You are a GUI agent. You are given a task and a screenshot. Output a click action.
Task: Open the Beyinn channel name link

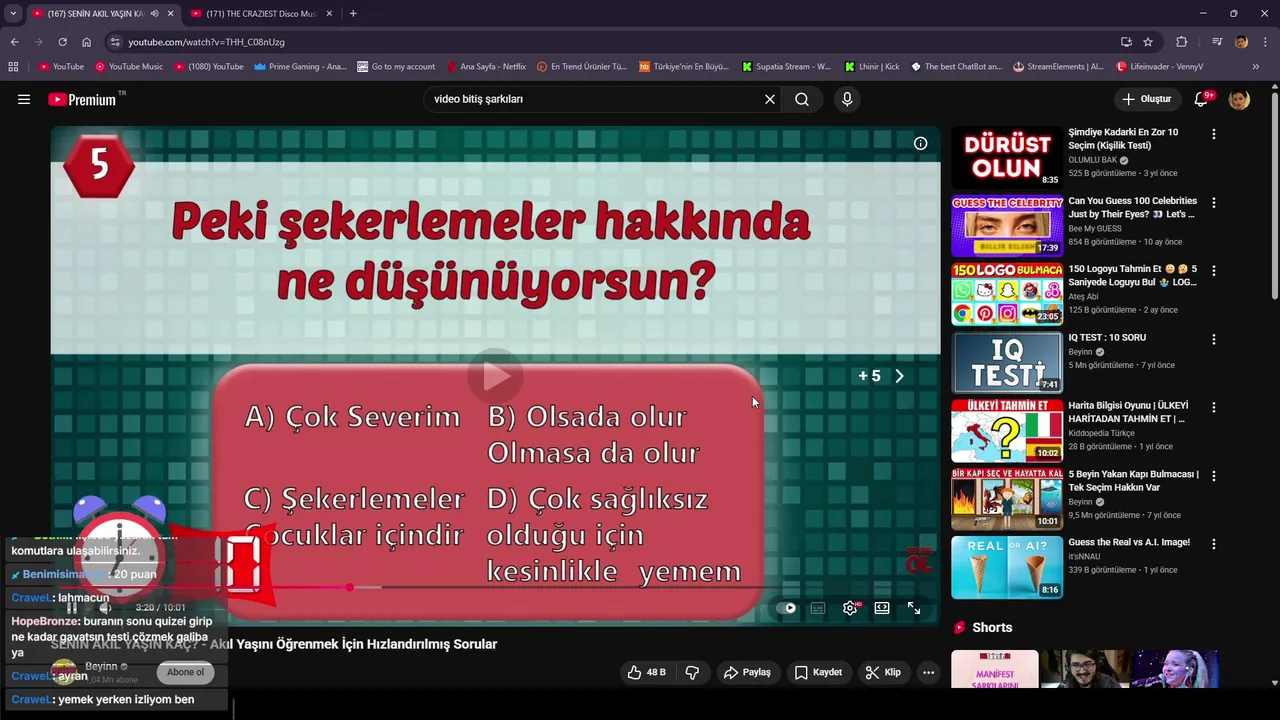click(x=101, y=666)
